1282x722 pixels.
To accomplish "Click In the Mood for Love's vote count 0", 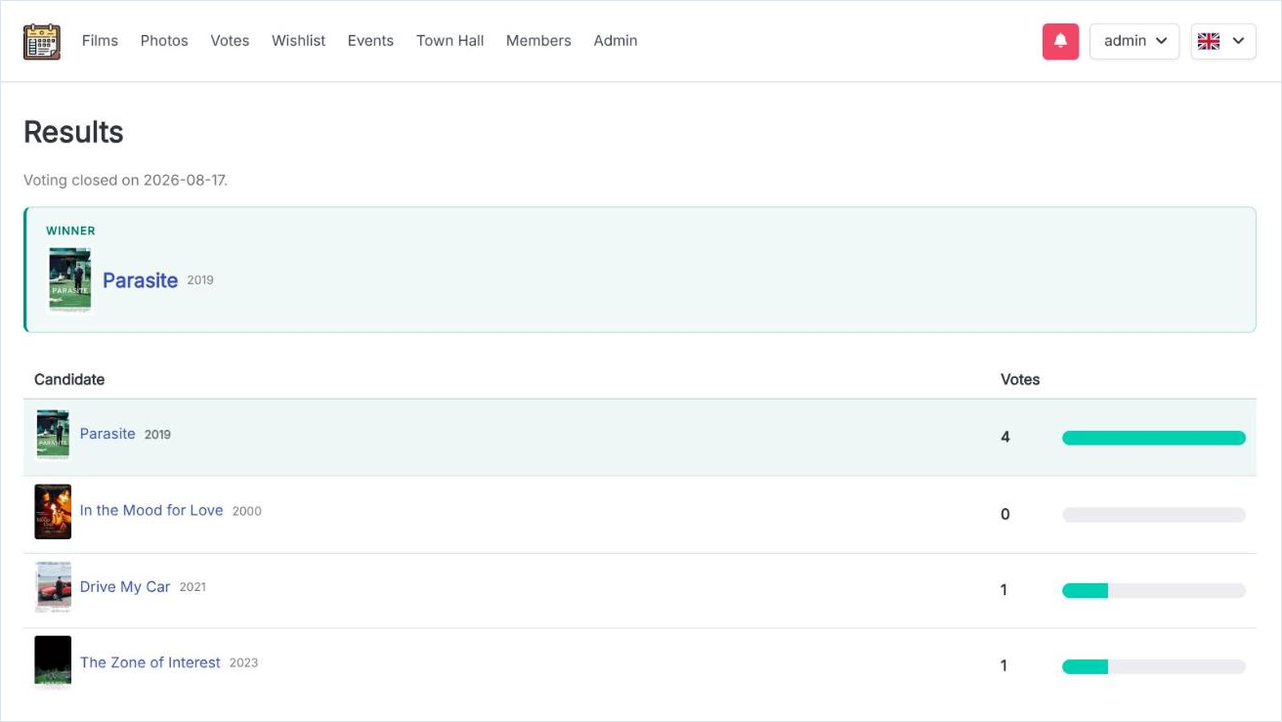I will pyautogui.click(x=1005, y=514).
